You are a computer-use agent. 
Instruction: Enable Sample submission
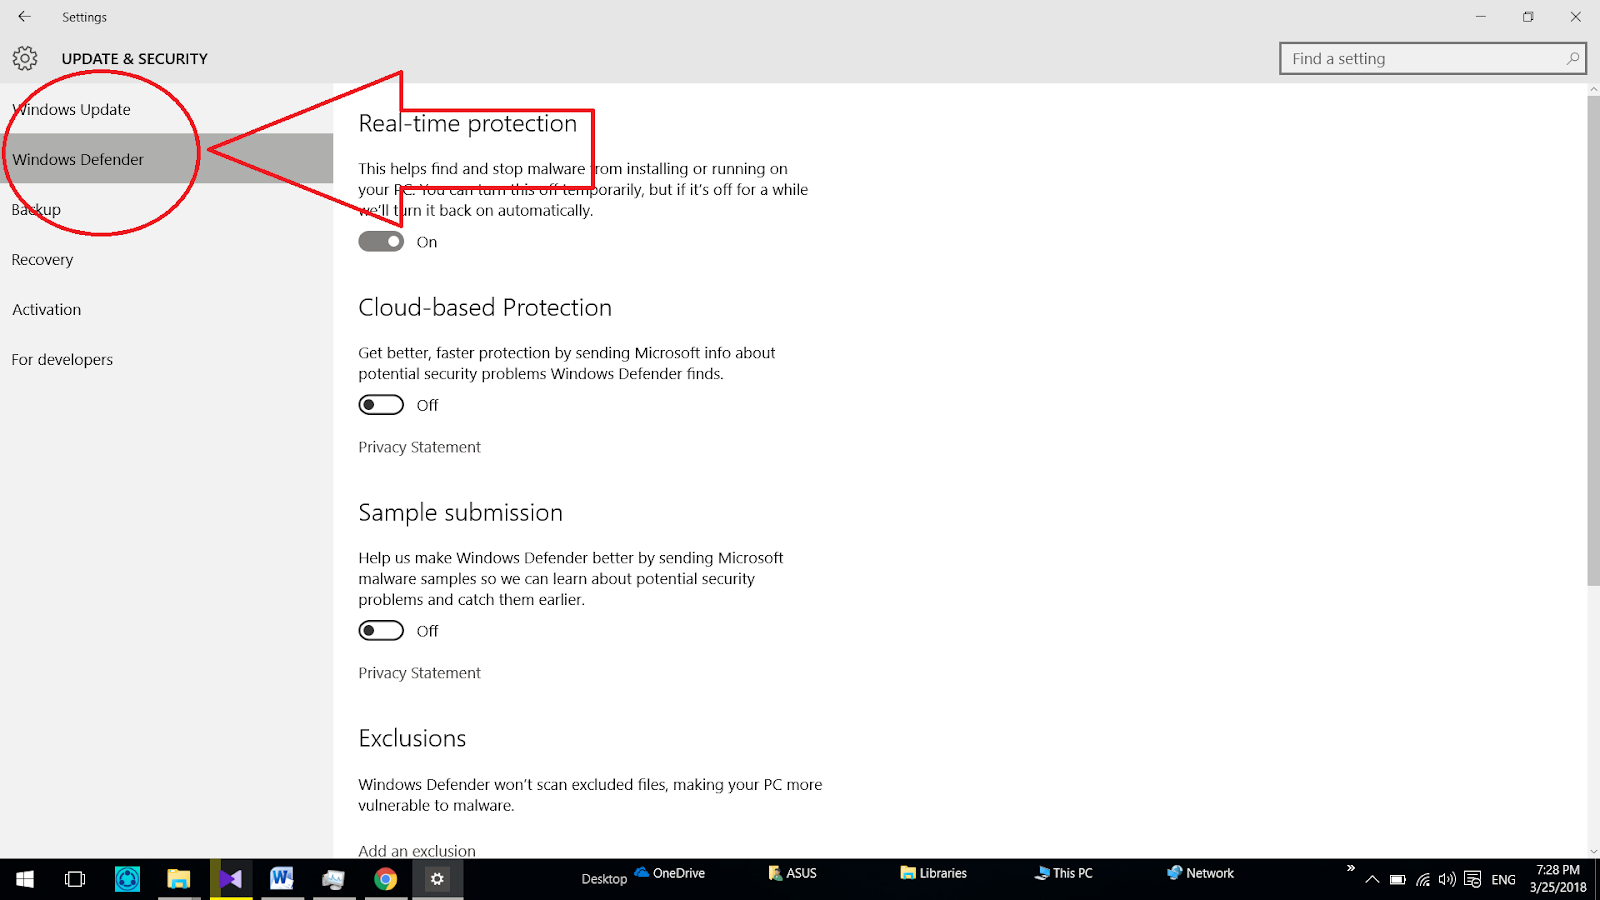click(380, 630)
